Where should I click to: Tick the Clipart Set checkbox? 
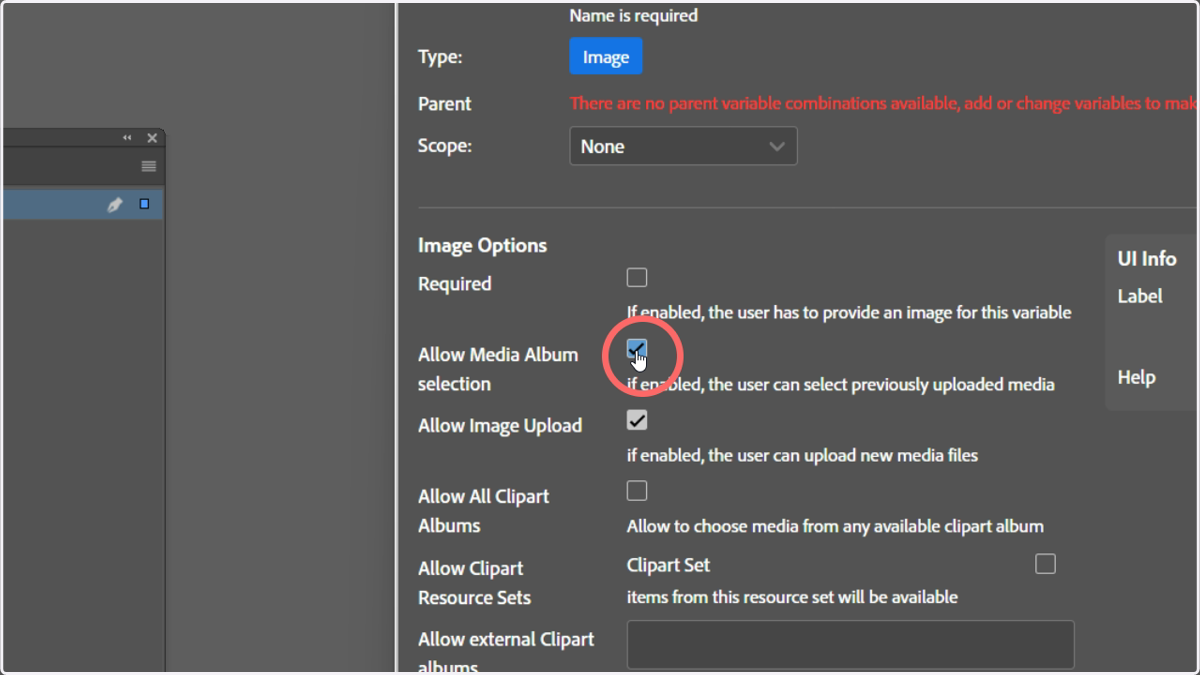[x=1045, y=564]
